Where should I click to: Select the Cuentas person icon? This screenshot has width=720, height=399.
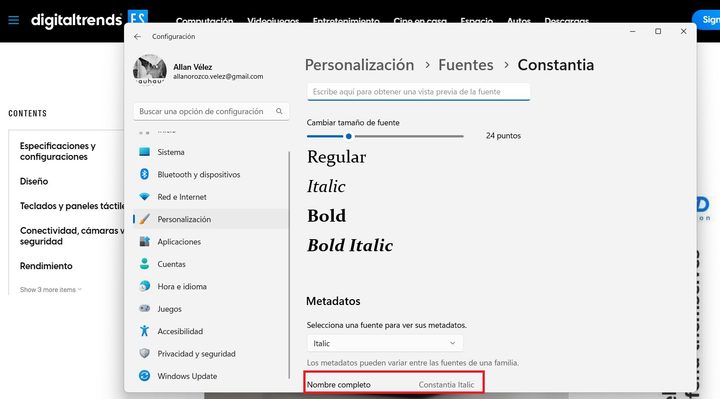pos(145,264)
